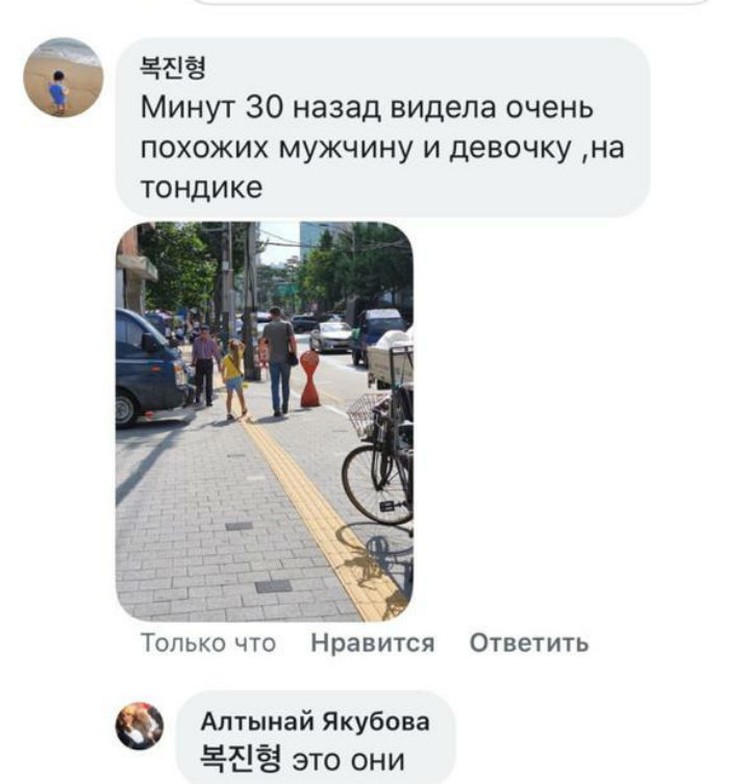Select the comment bubble starting Минут 30 назад
Viewport: 750px width, 784px height.
point(382,128)
